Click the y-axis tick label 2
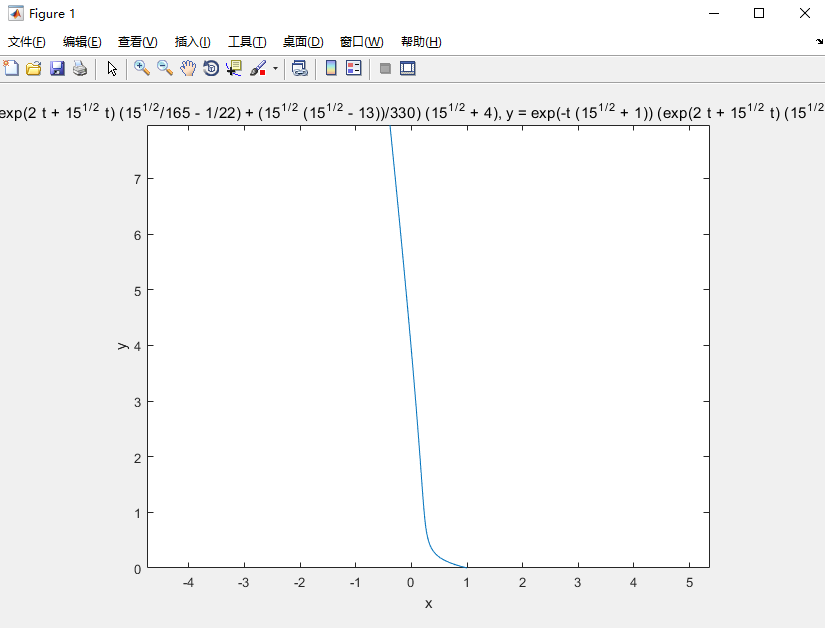Screen dimensions: 825x628 click(137, 458)
